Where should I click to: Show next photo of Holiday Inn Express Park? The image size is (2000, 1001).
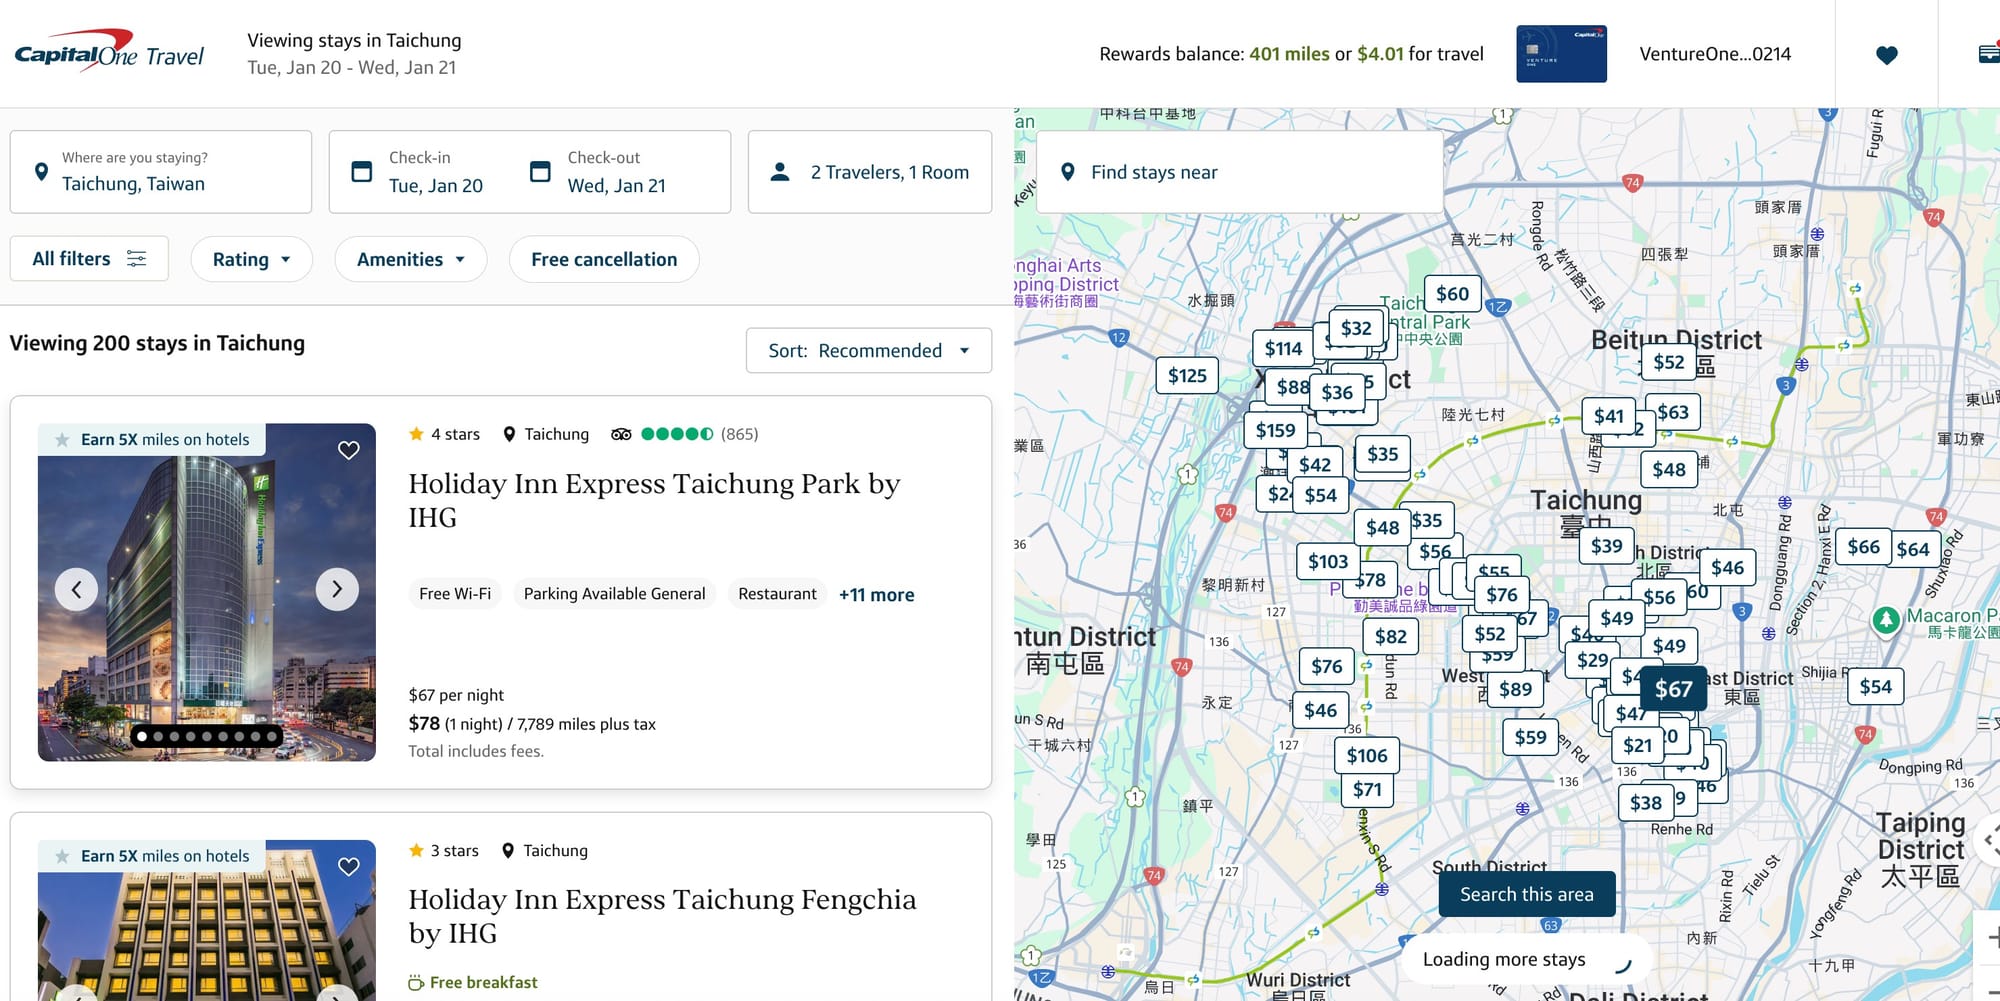point(337,590)
